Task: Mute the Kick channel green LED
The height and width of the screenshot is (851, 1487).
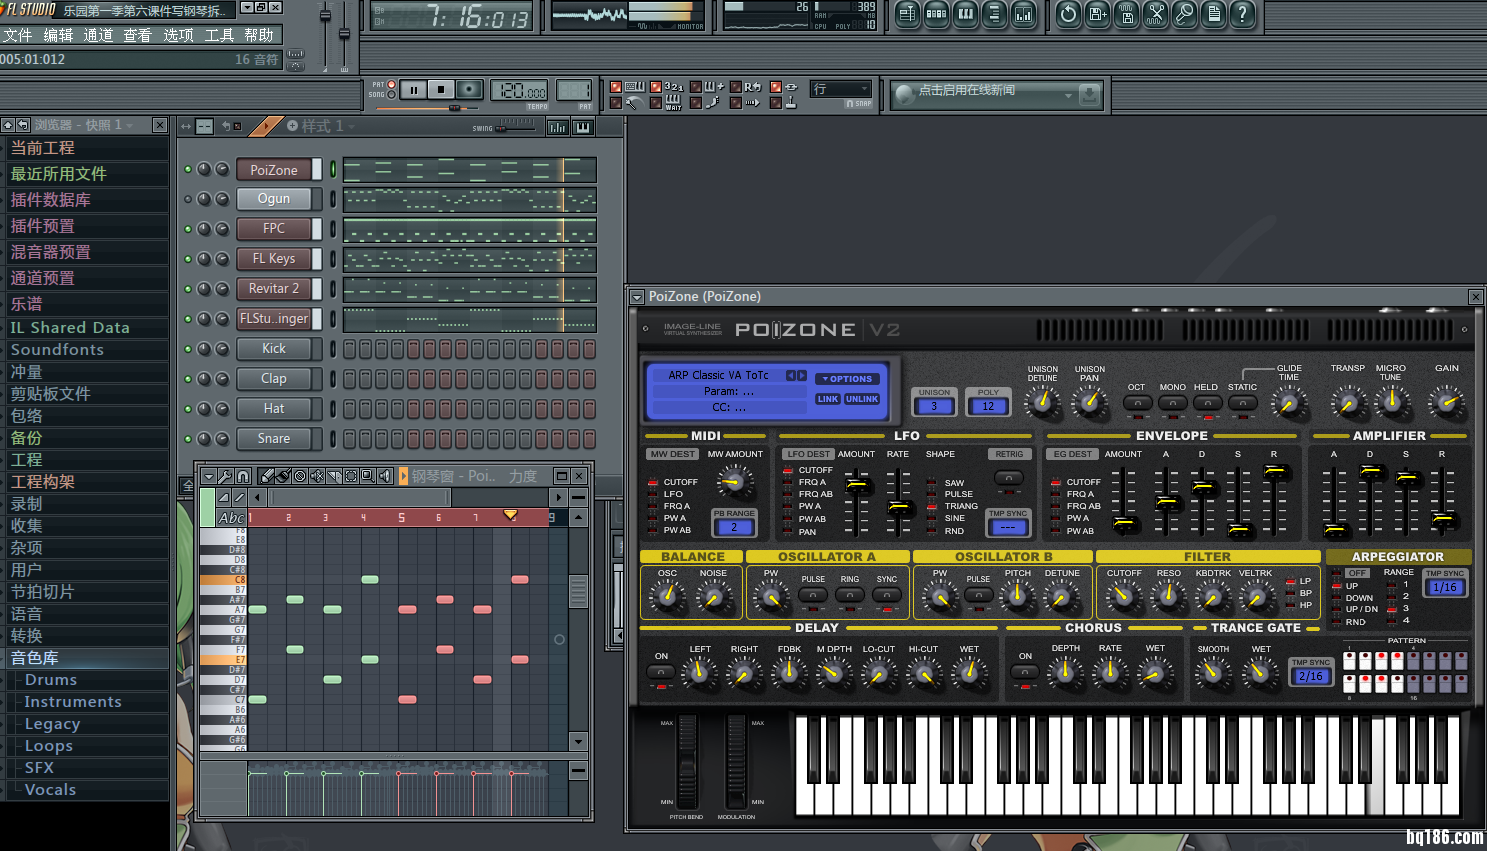Action: coord(188,349)
